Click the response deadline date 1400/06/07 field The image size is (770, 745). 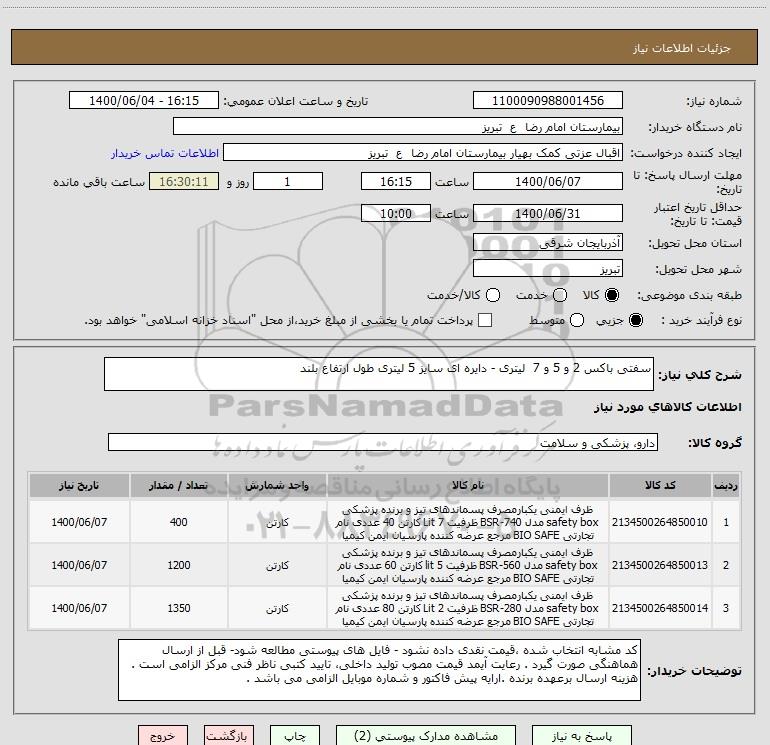548,181
